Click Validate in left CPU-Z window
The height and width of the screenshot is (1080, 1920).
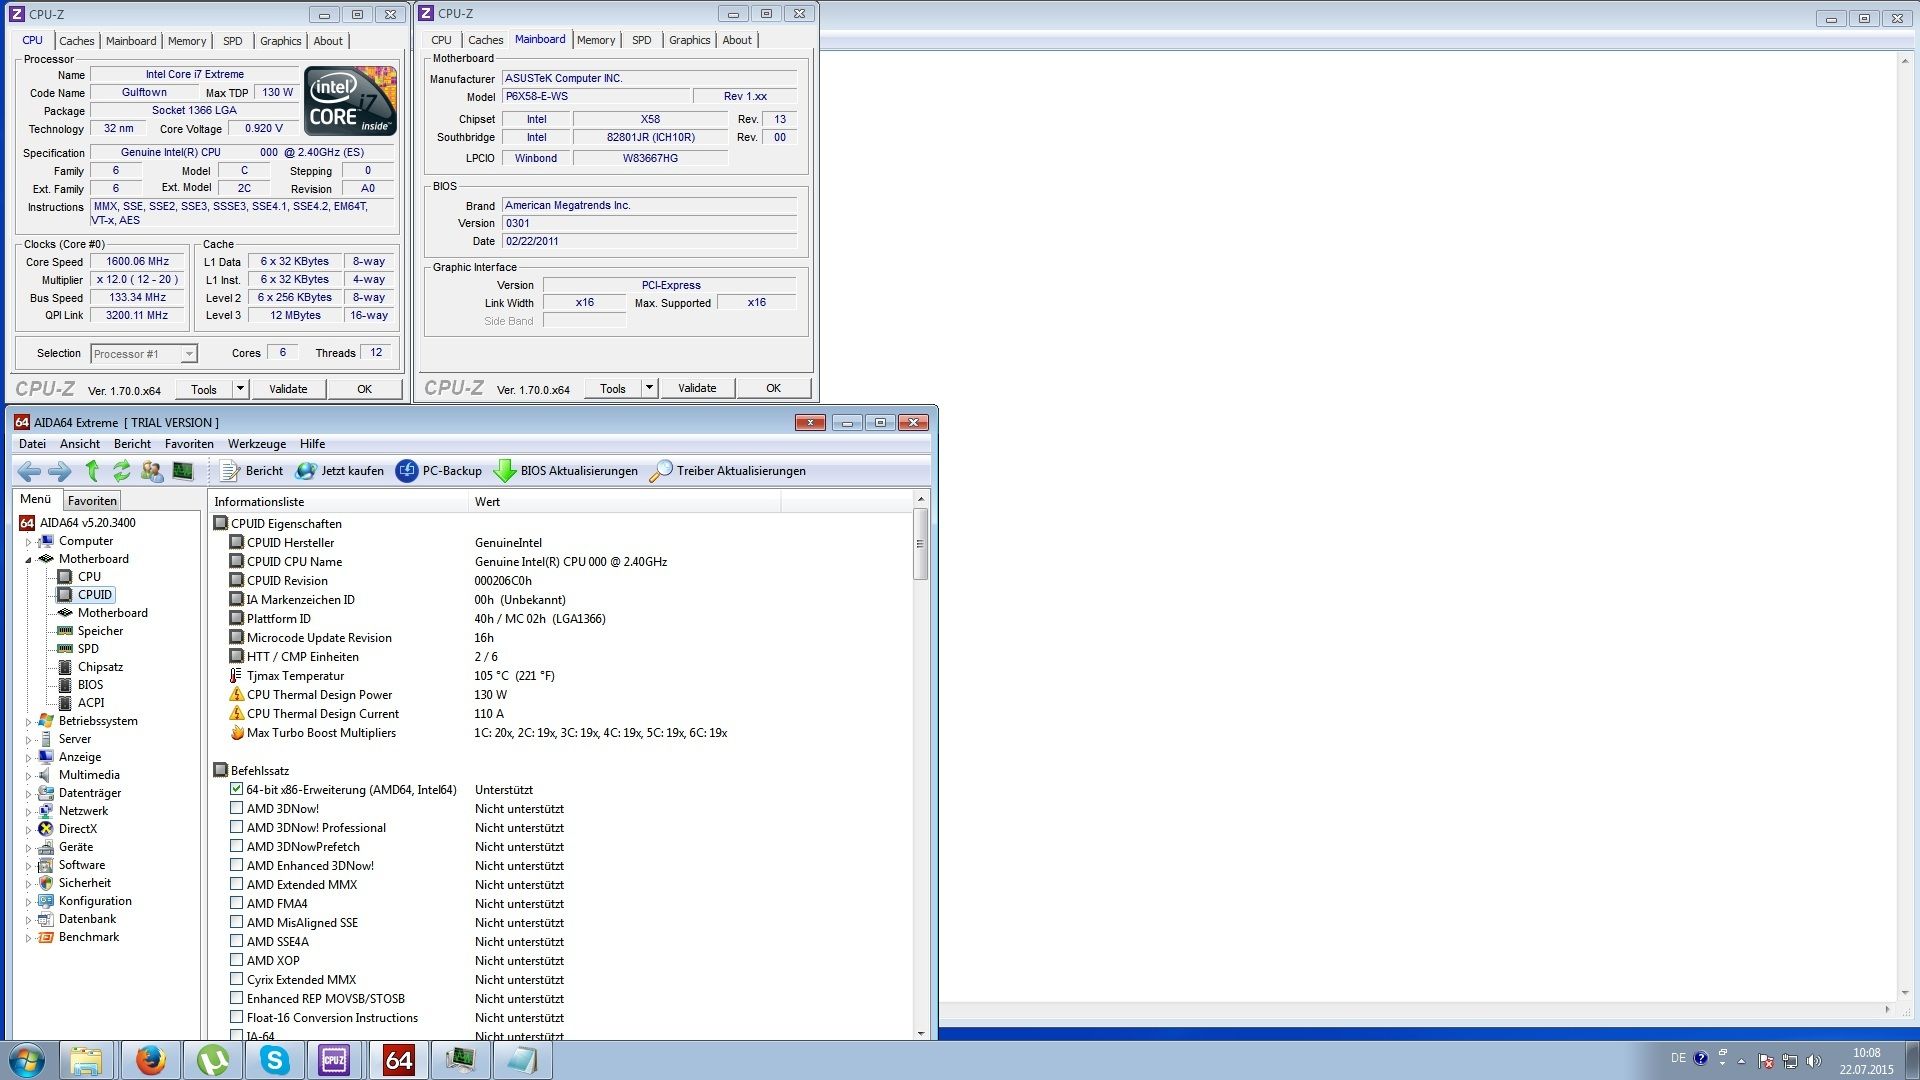click(x=288, y=389)
